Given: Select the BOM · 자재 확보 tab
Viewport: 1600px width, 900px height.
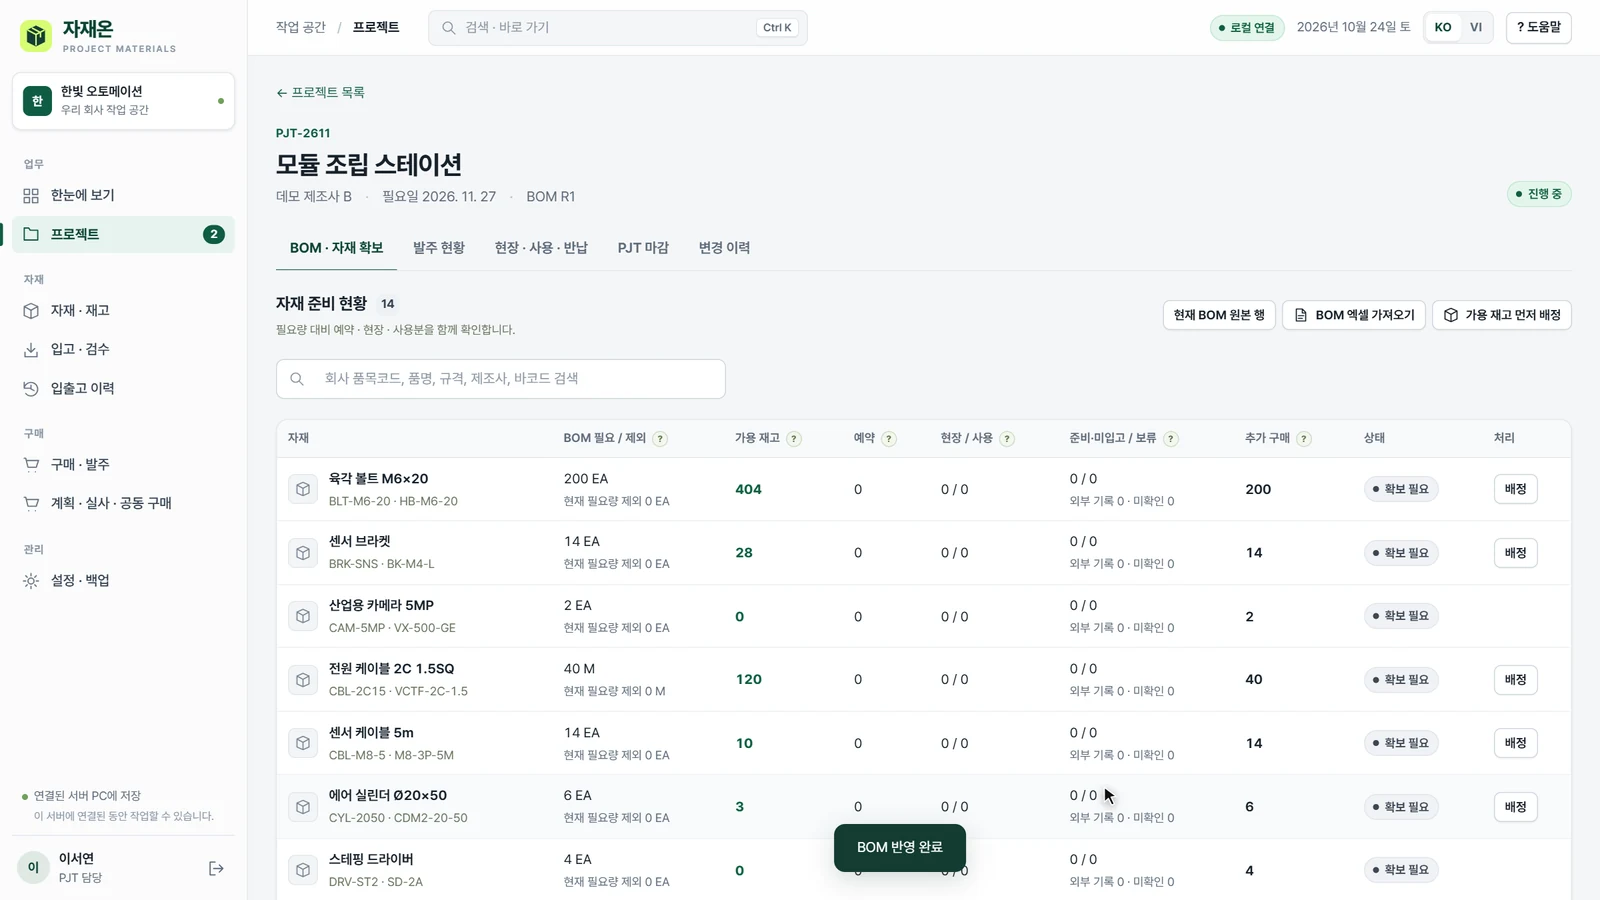Looking at the screenshot, I should [x=336, y=248].
